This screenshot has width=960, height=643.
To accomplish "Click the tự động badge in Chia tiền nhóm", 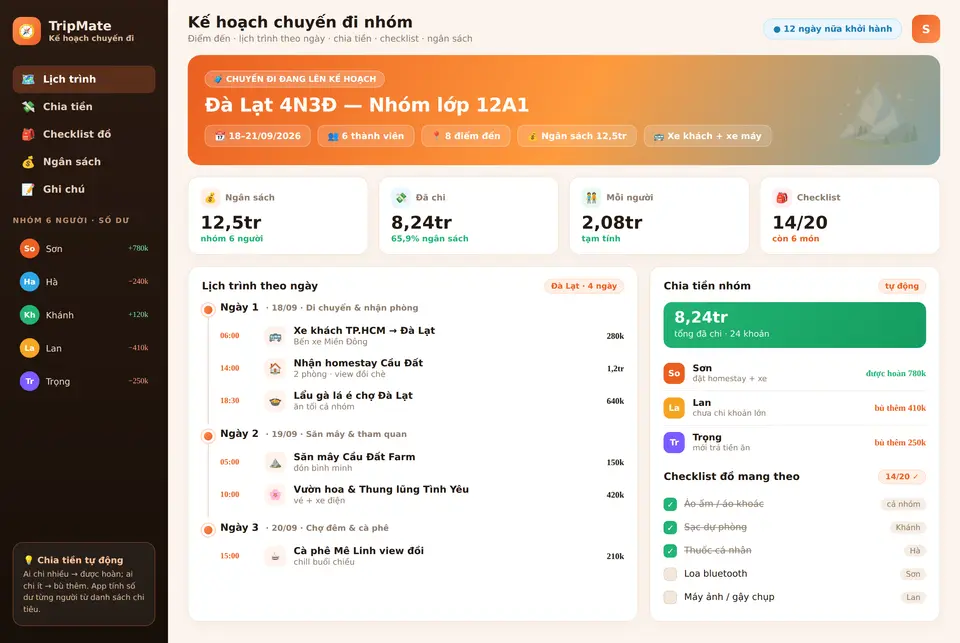I will pyautogui.click(x=902, y=286).
